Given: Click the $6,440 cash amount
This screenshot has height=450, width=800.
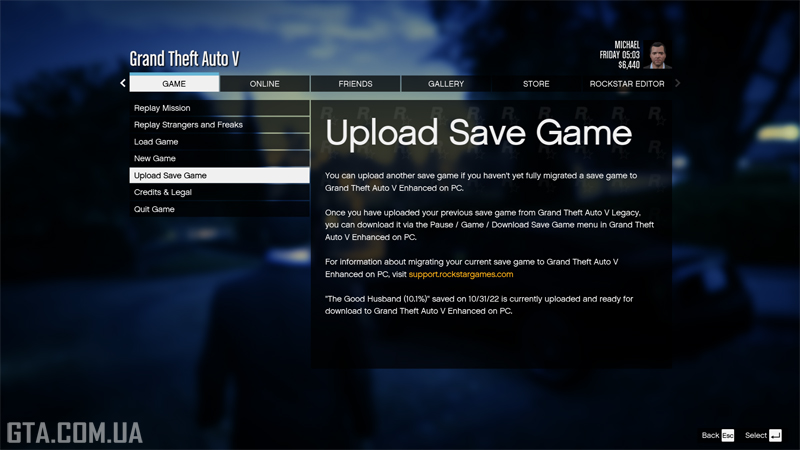Looking at the screenshot, I should [629, 65].
